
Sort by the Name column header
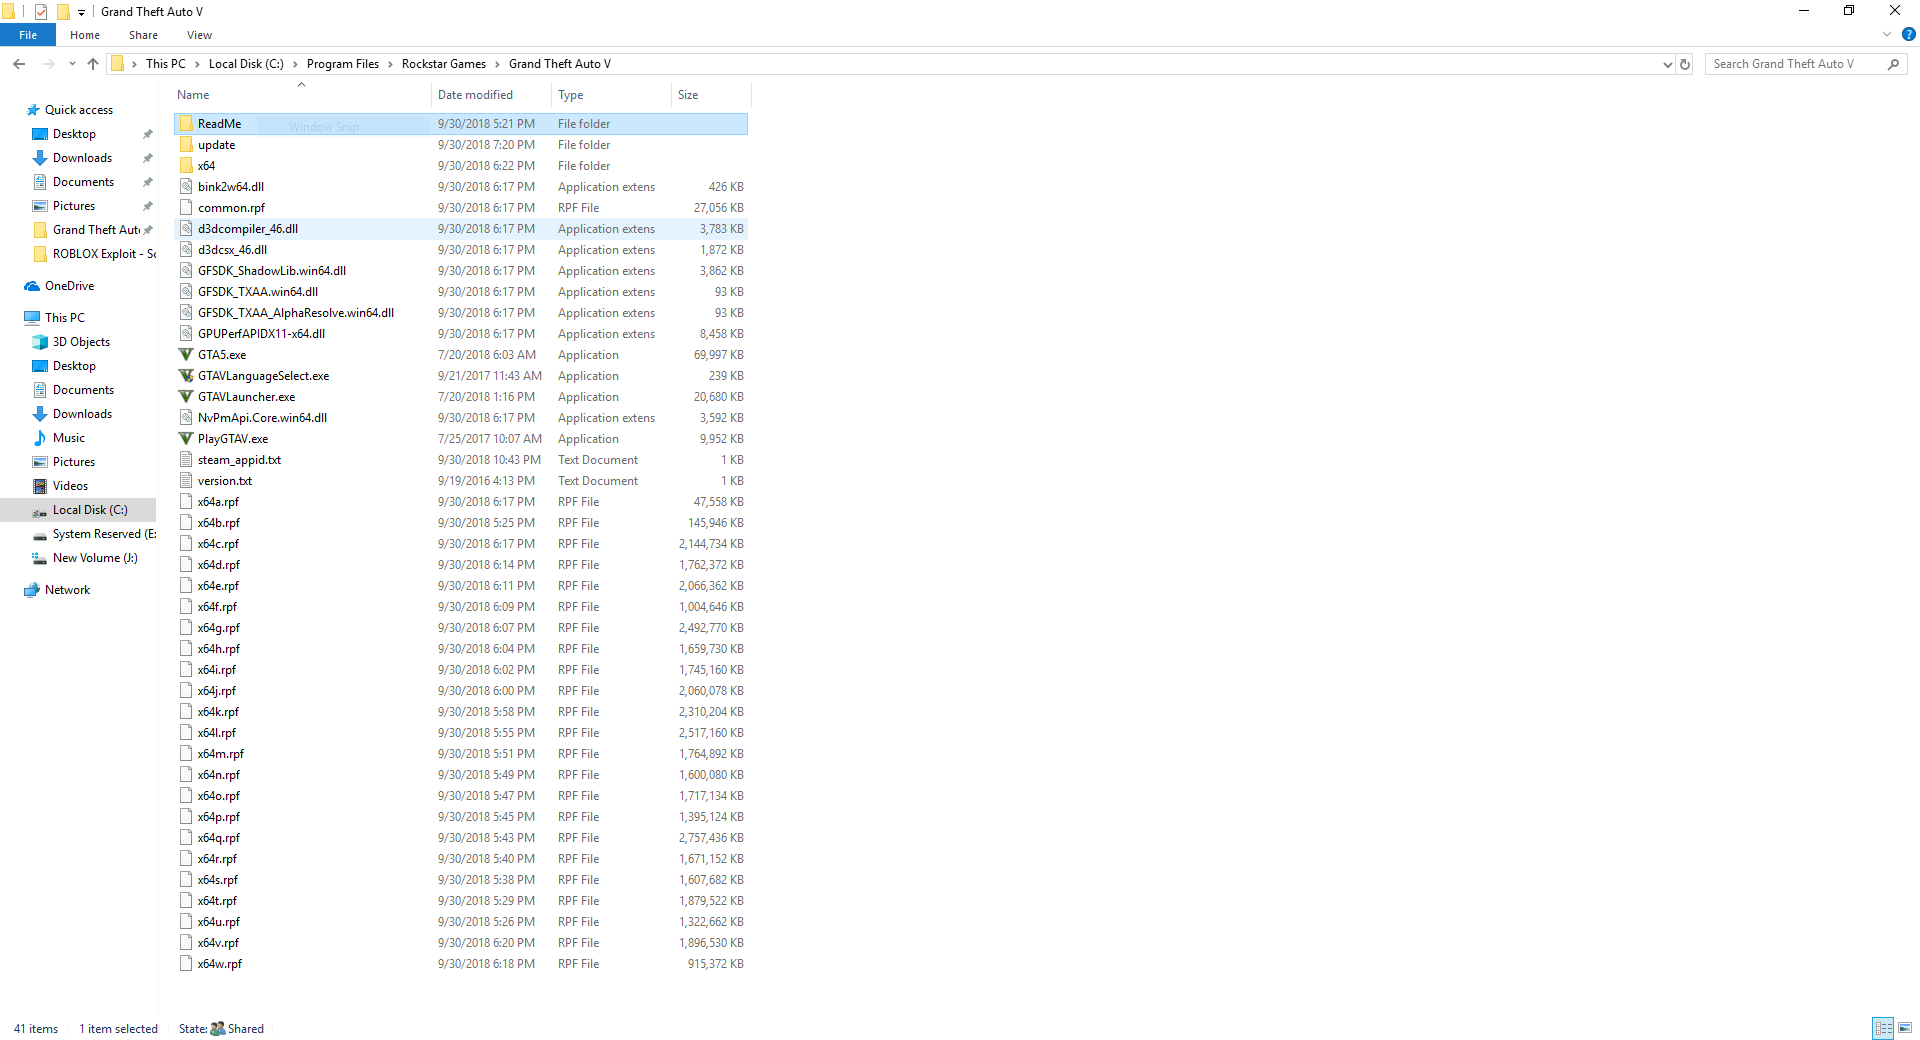click(x=302, y=95)
